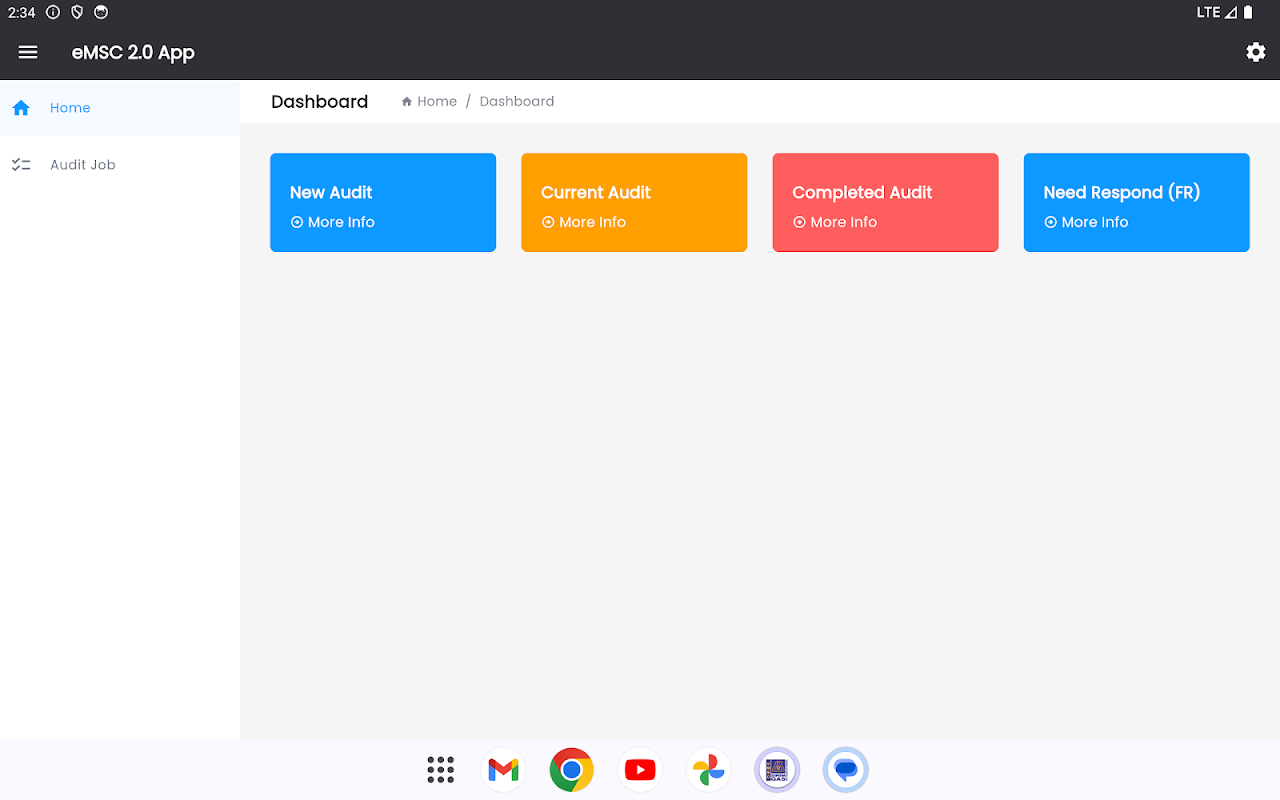
Task: Click the New Audit More Info arrow icon
Action: point(297,222)
